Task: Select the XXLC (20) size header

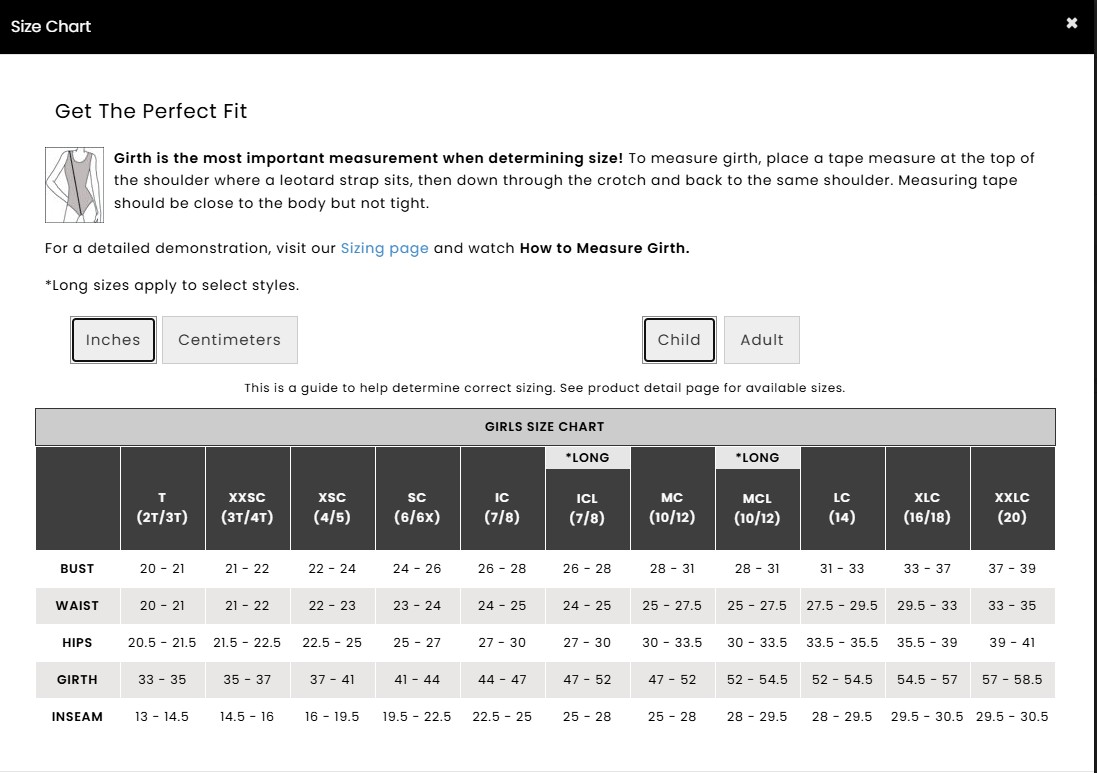Action: click(1012, 507)
